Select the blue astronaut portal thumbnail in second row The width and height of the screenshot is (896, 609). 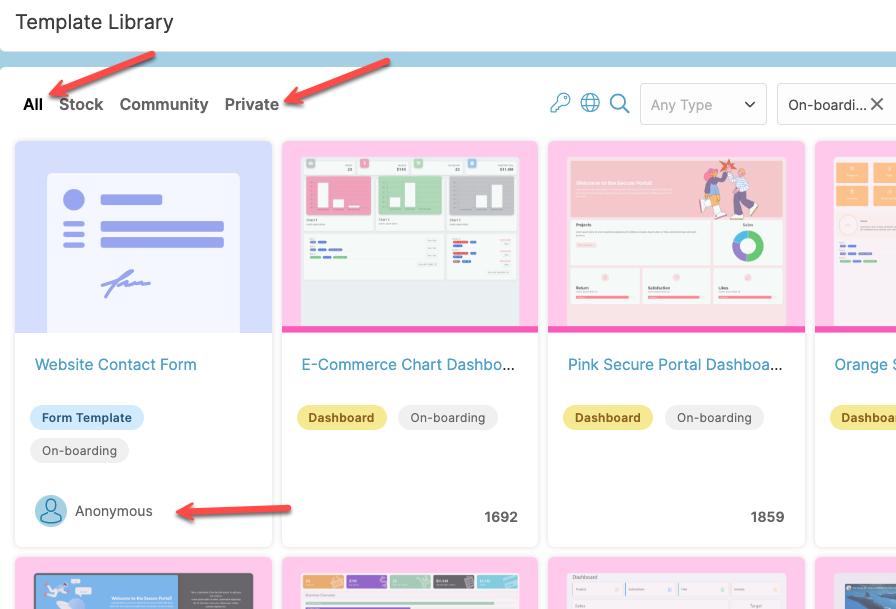[143, 583]
